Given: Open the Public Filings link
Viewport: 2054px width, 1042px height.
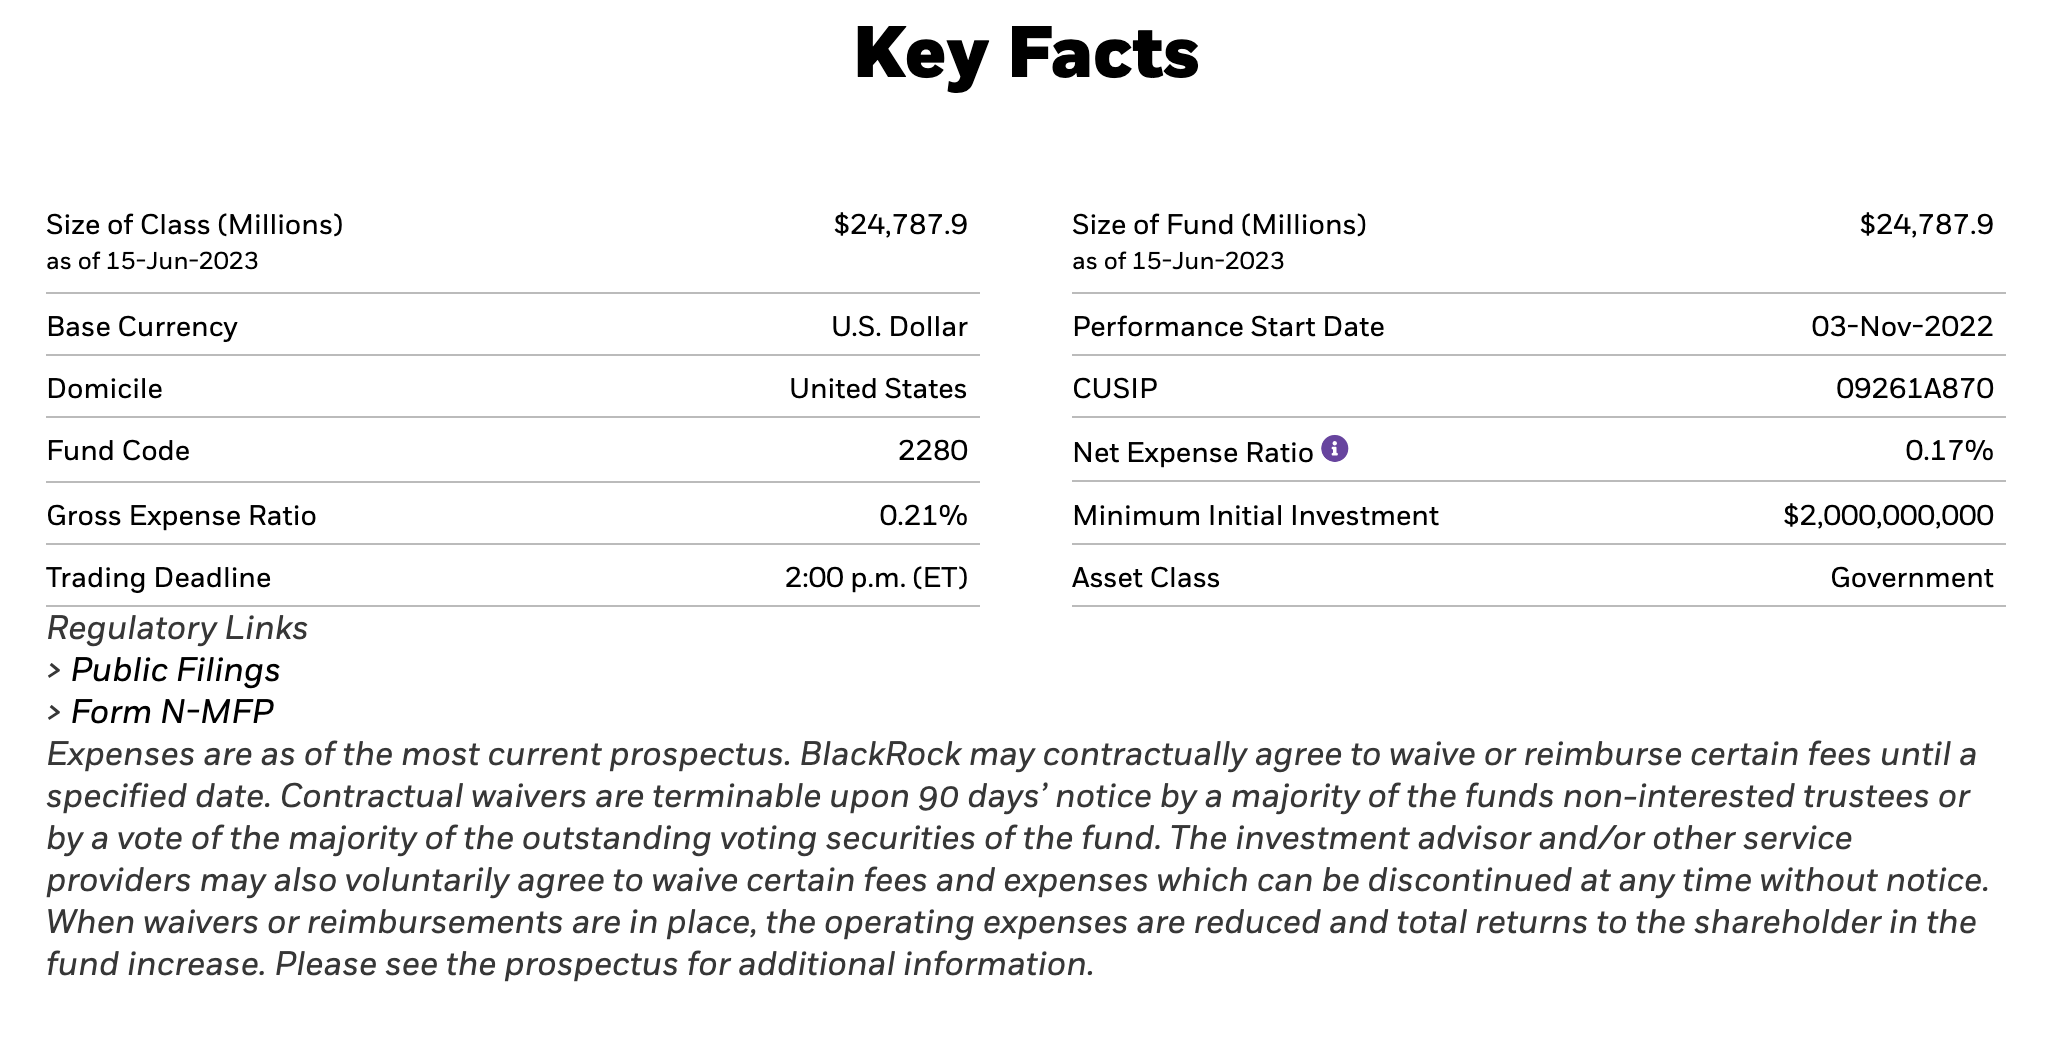Looking at the screenshot, I should click(175, 670).
